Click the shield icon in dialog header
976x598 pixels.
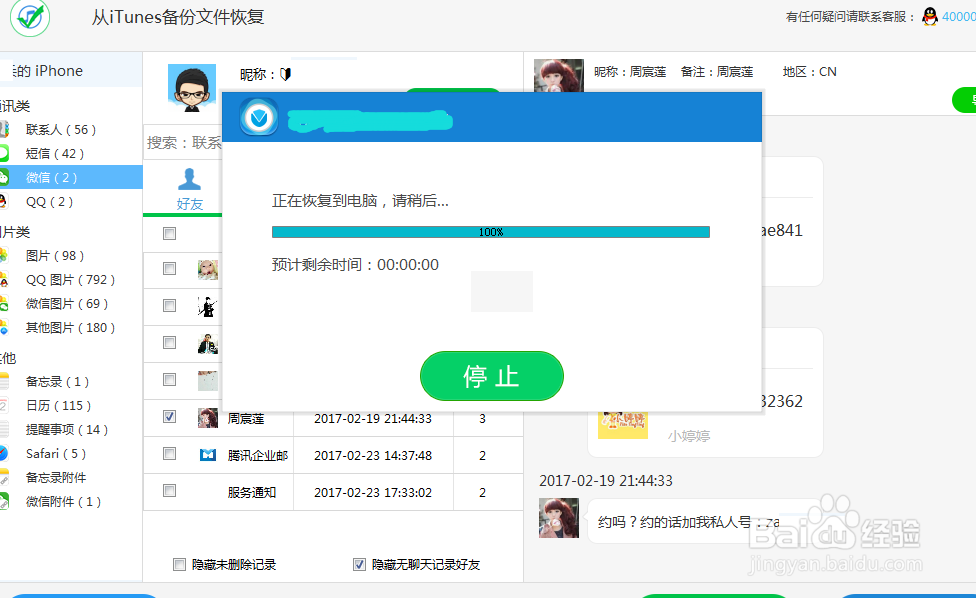coord(259,117)
